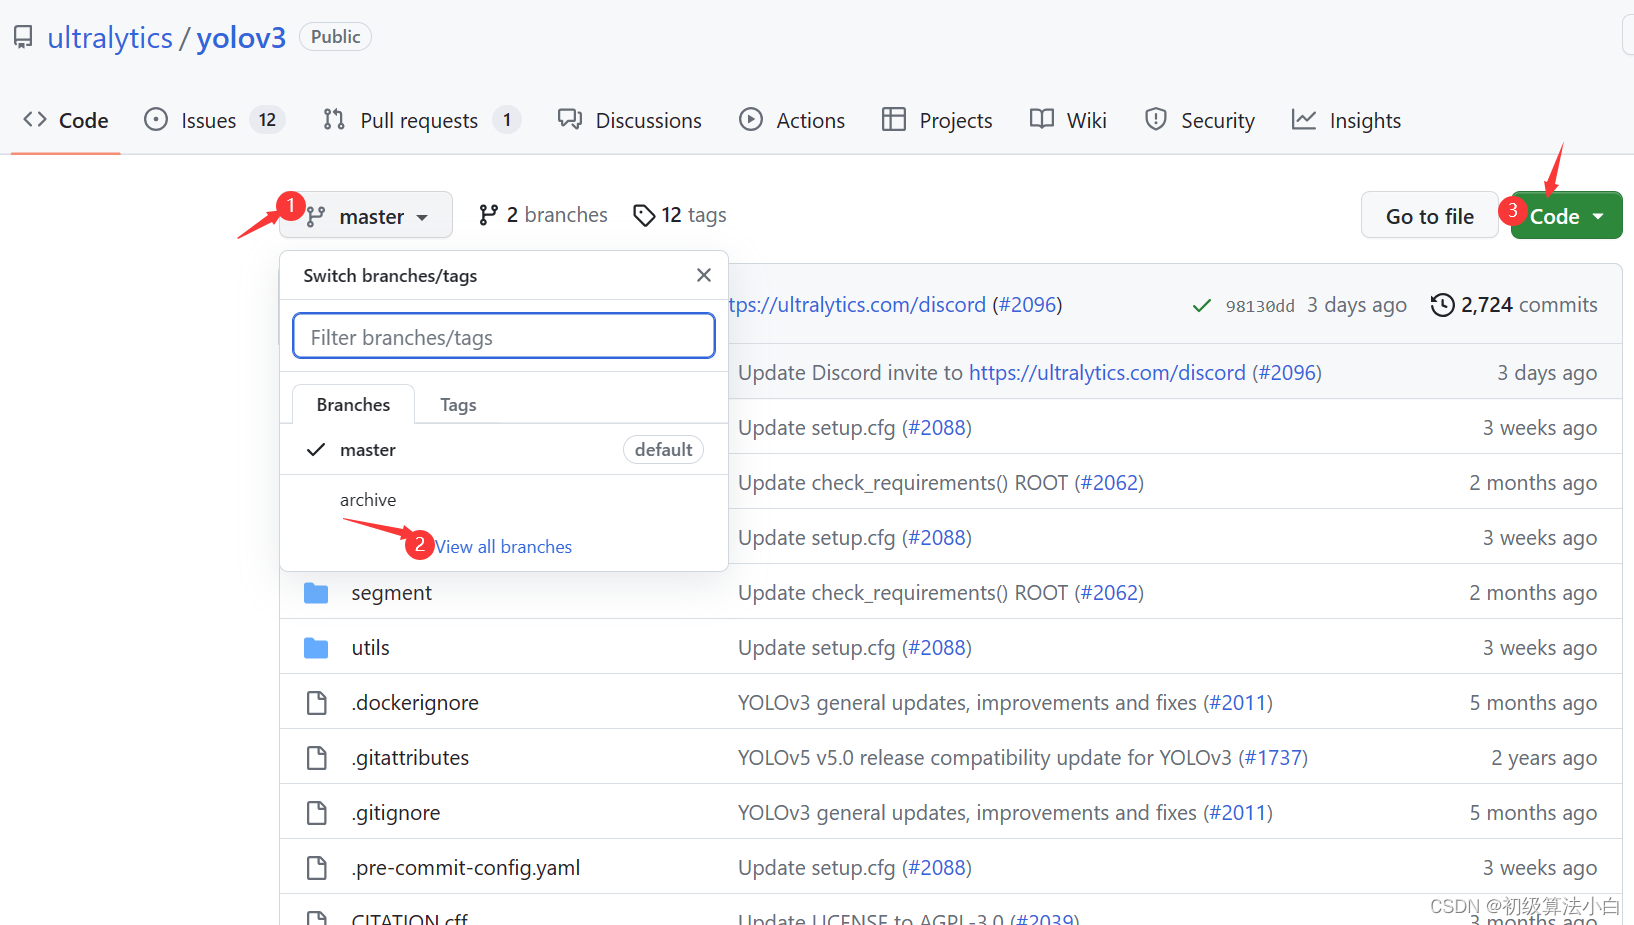Open the Actions tab
The height and width of the screenshot is (925, 1634).
tap(792, 121)
